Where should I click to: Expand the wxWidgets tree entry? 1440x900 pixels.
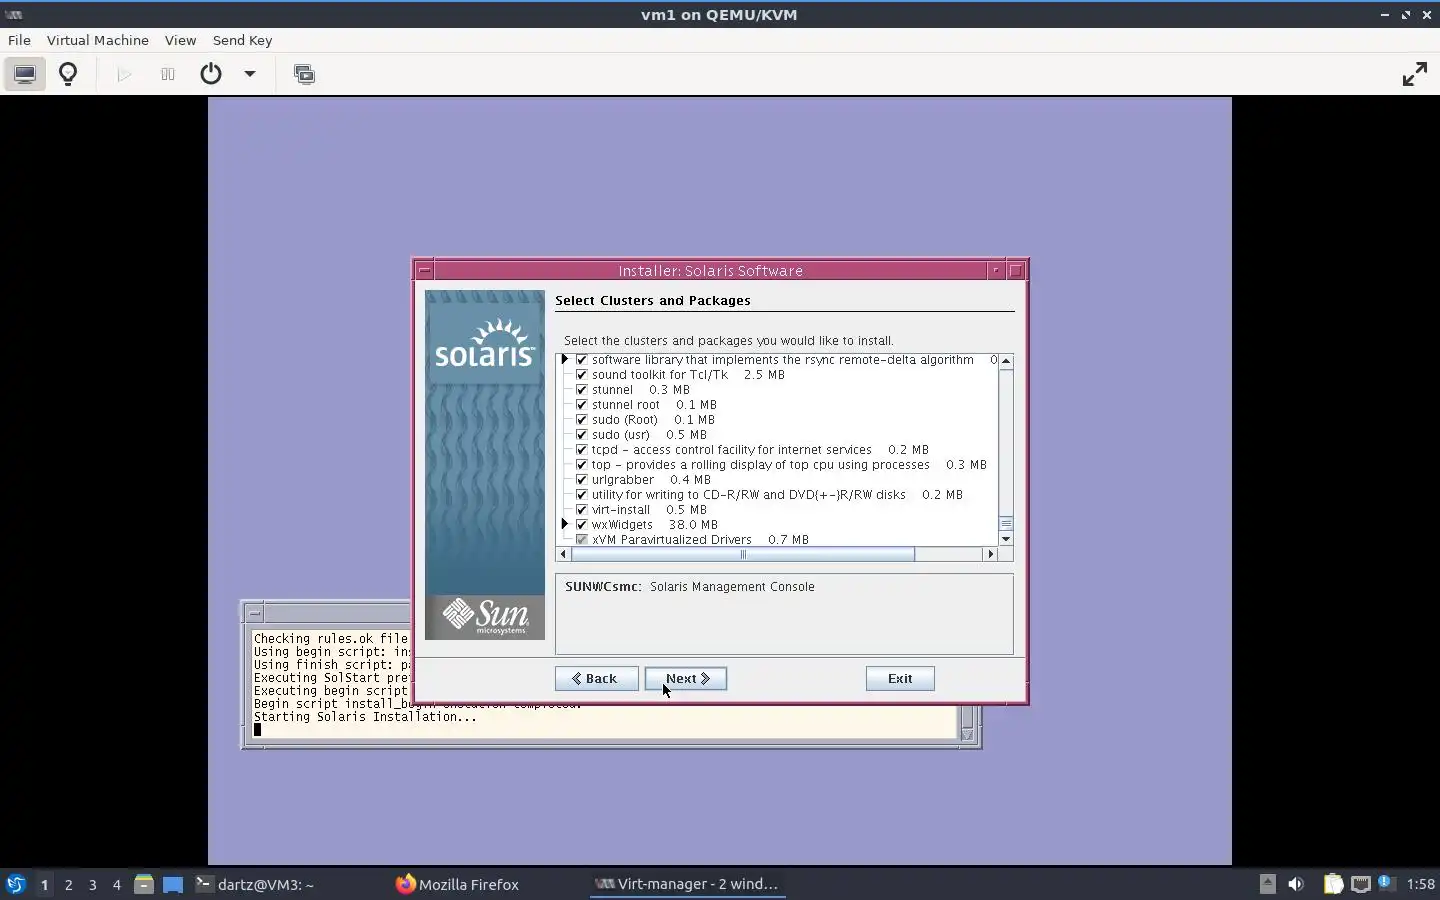tap(565, 524)
